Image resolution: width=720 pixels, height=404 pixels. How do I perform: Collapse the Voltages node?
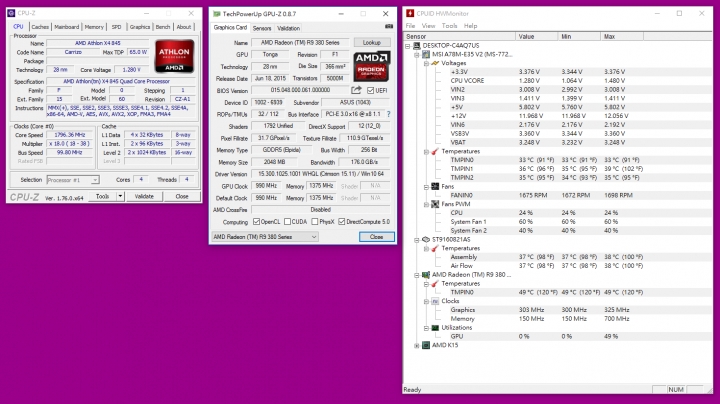426,63
